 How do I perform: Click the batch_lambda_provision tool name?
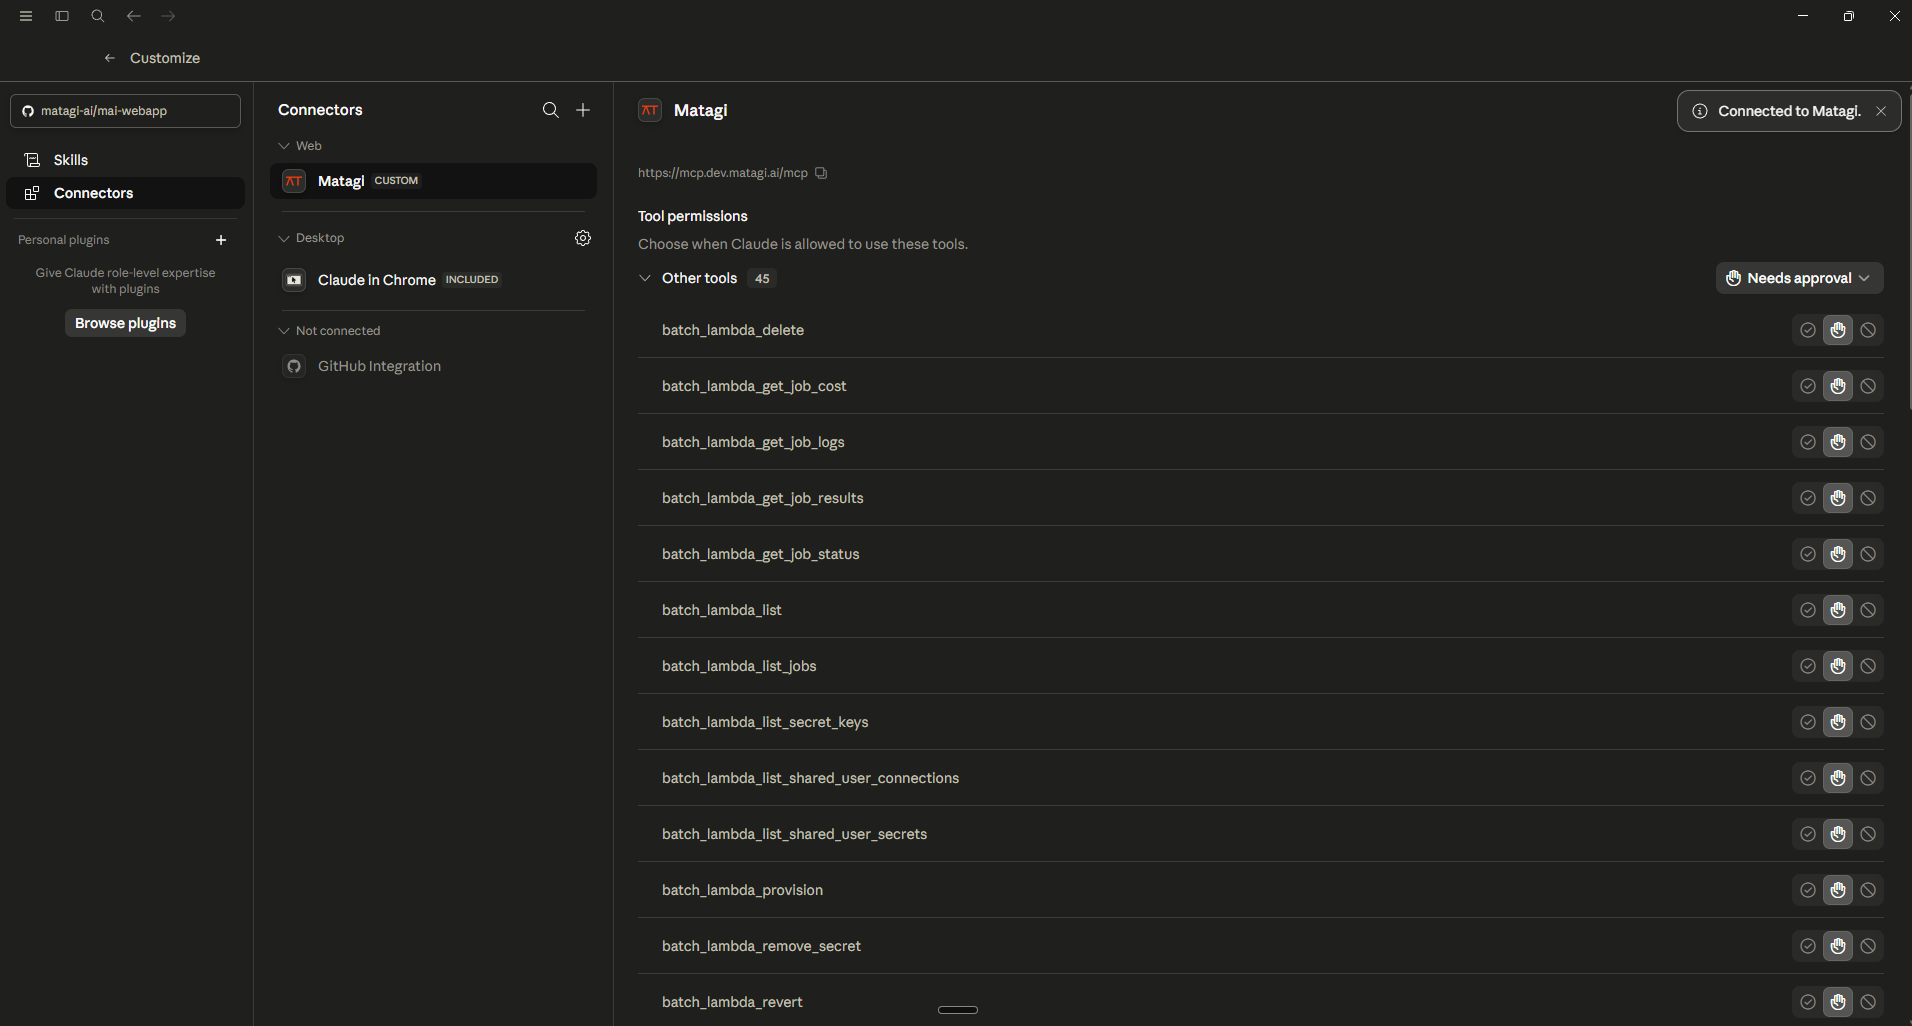pyautogui.click(x=742, y=890)
